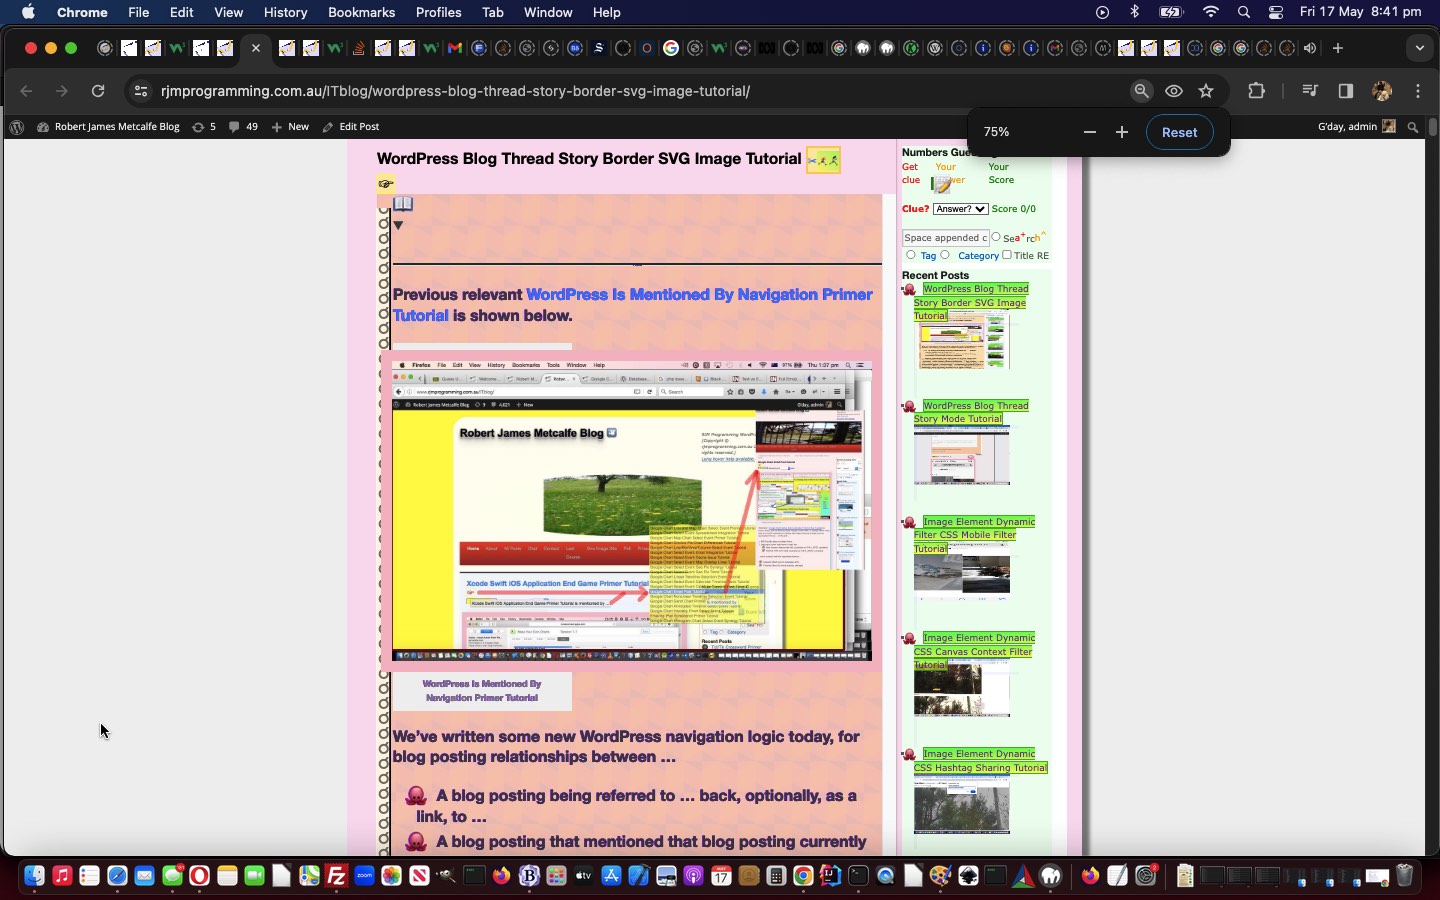
Task: Open the Chrome three-dot menu
Action: click(1418, 91)
